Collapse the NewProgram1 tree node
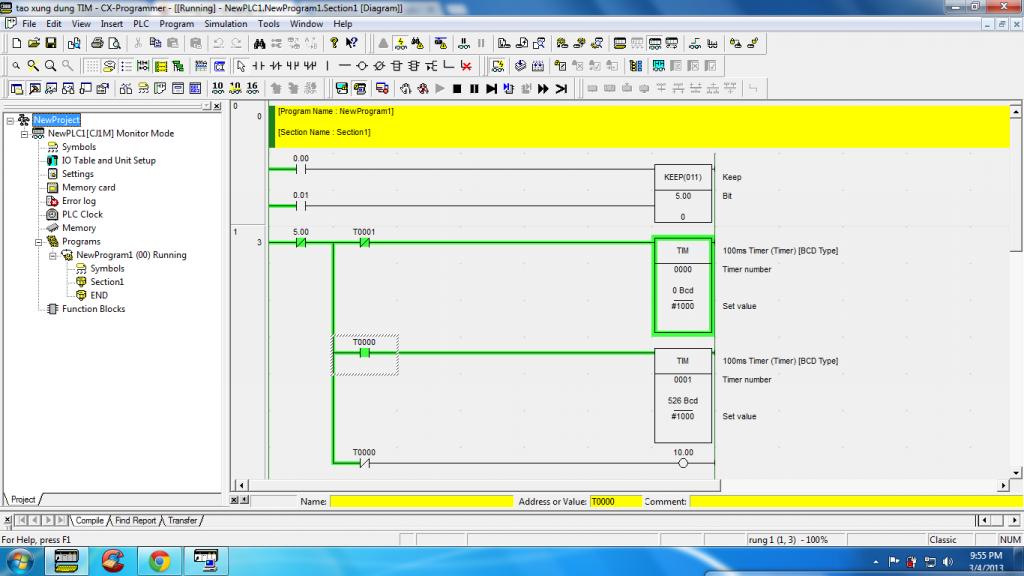The image size is (1024, 576). click(x=52, y=255)
